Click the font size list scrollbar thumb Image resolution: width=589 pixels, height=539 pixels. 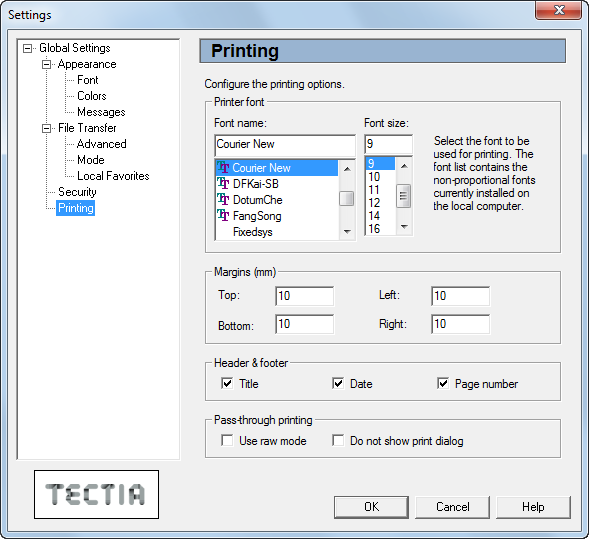[404, 196]
